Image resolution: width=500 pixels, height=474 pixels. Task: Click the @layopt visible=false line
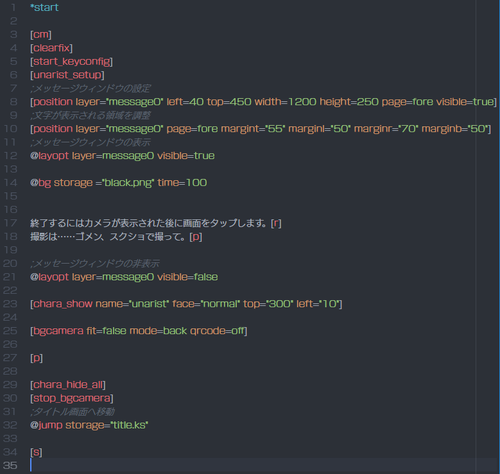[x=124, y=277]
